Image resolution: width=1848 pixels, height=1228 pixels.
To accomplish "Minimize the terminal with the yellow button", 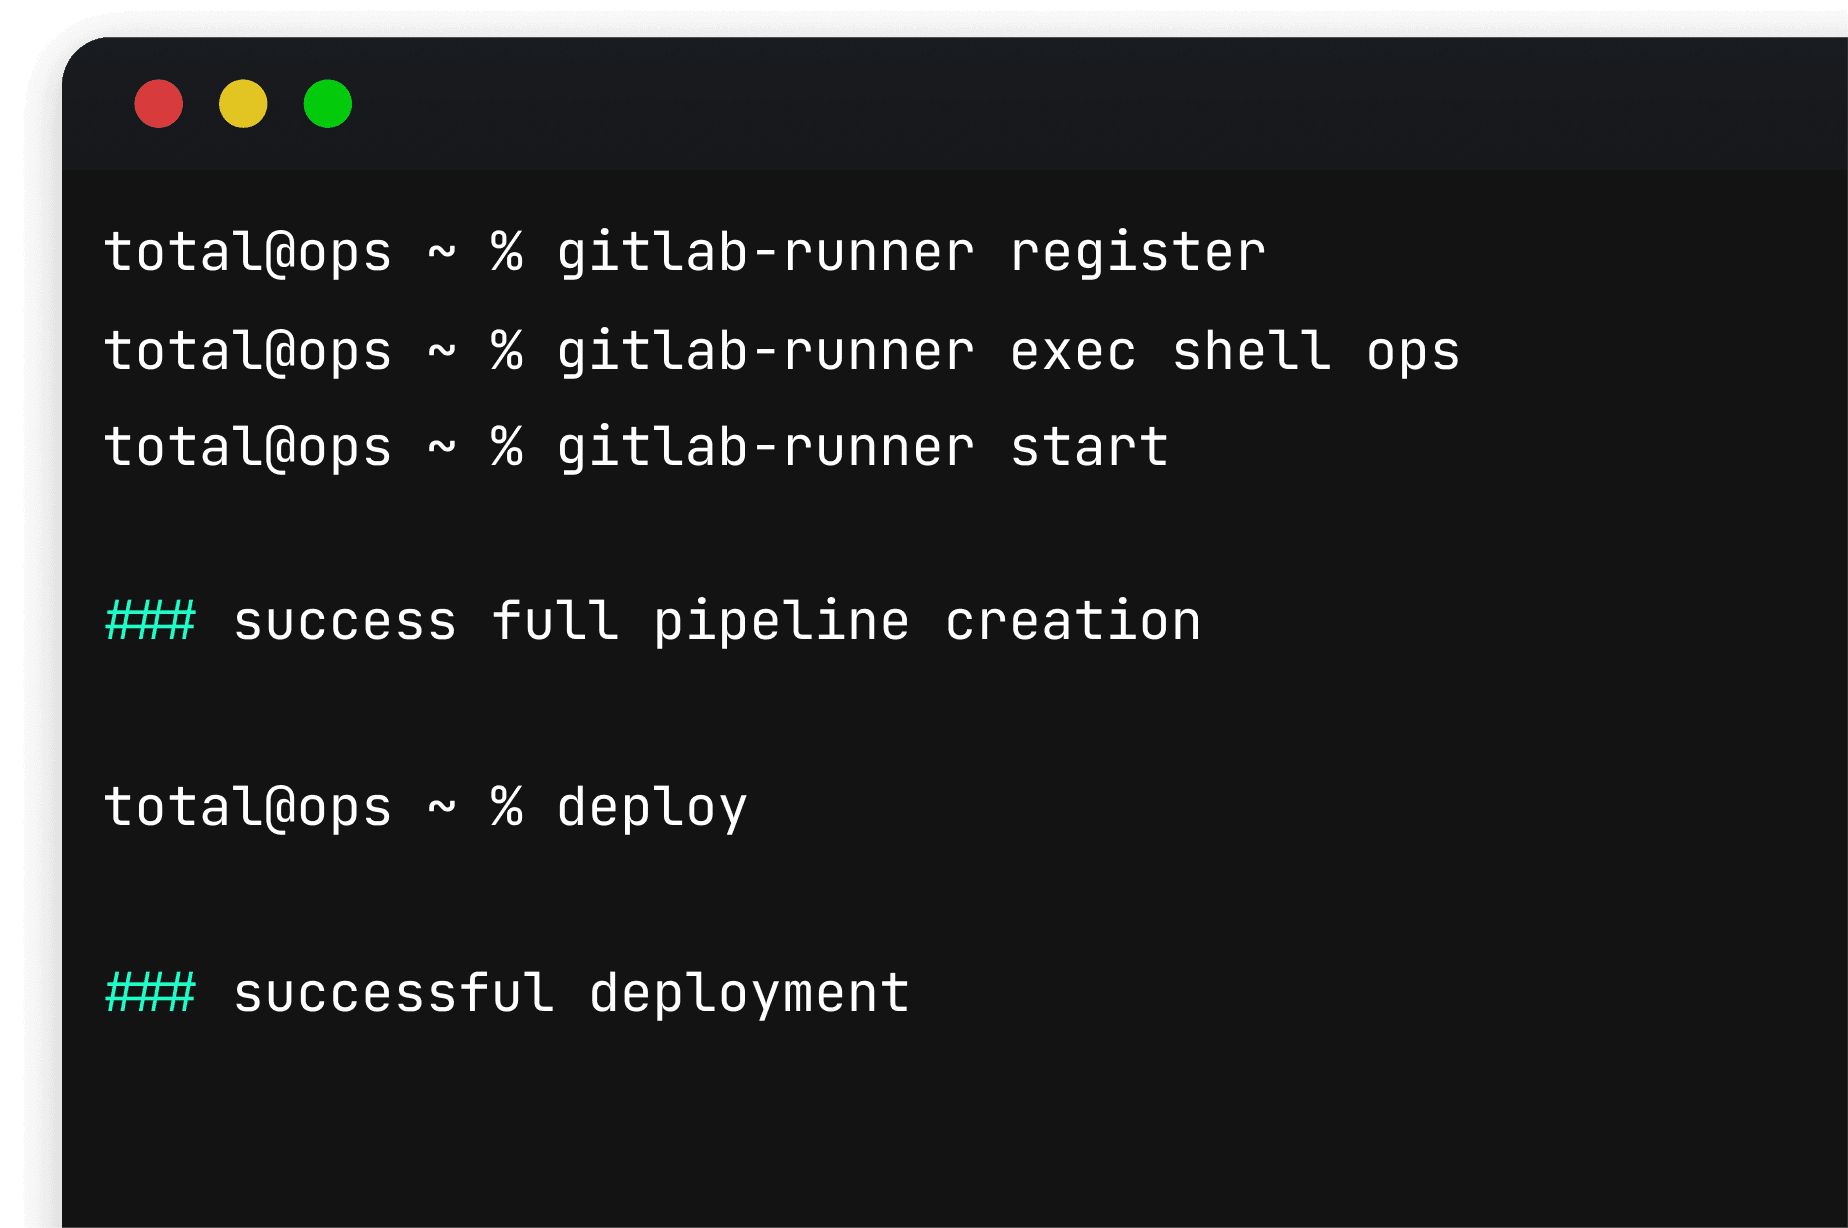I will [243, 104].
